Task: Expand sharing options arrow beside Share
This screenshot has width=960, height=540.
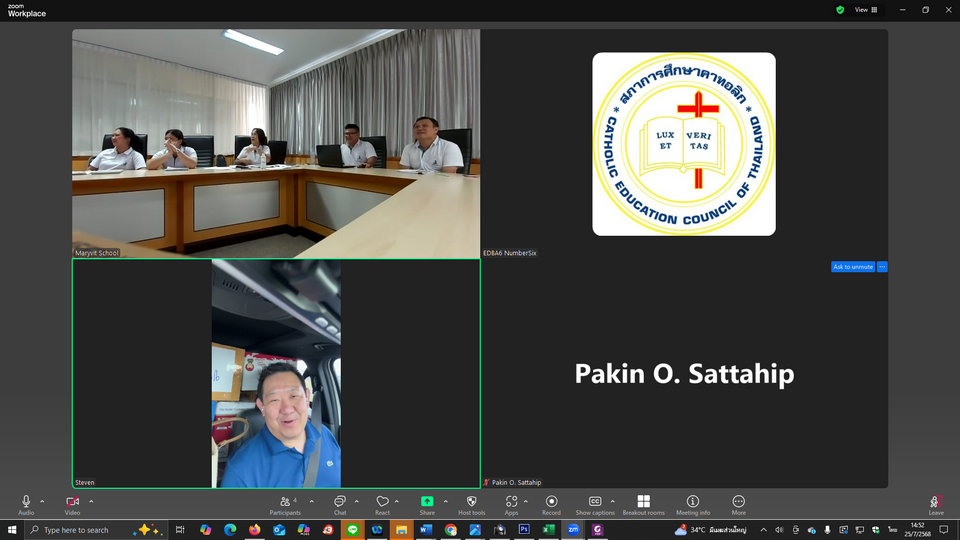Action: click(445, 501)
